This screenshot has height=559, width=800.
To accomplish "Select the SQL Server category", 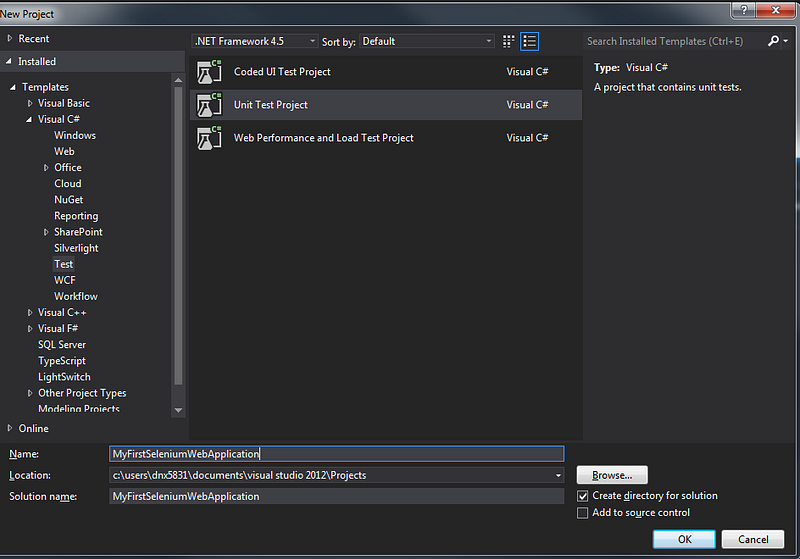I will point(62,345).
